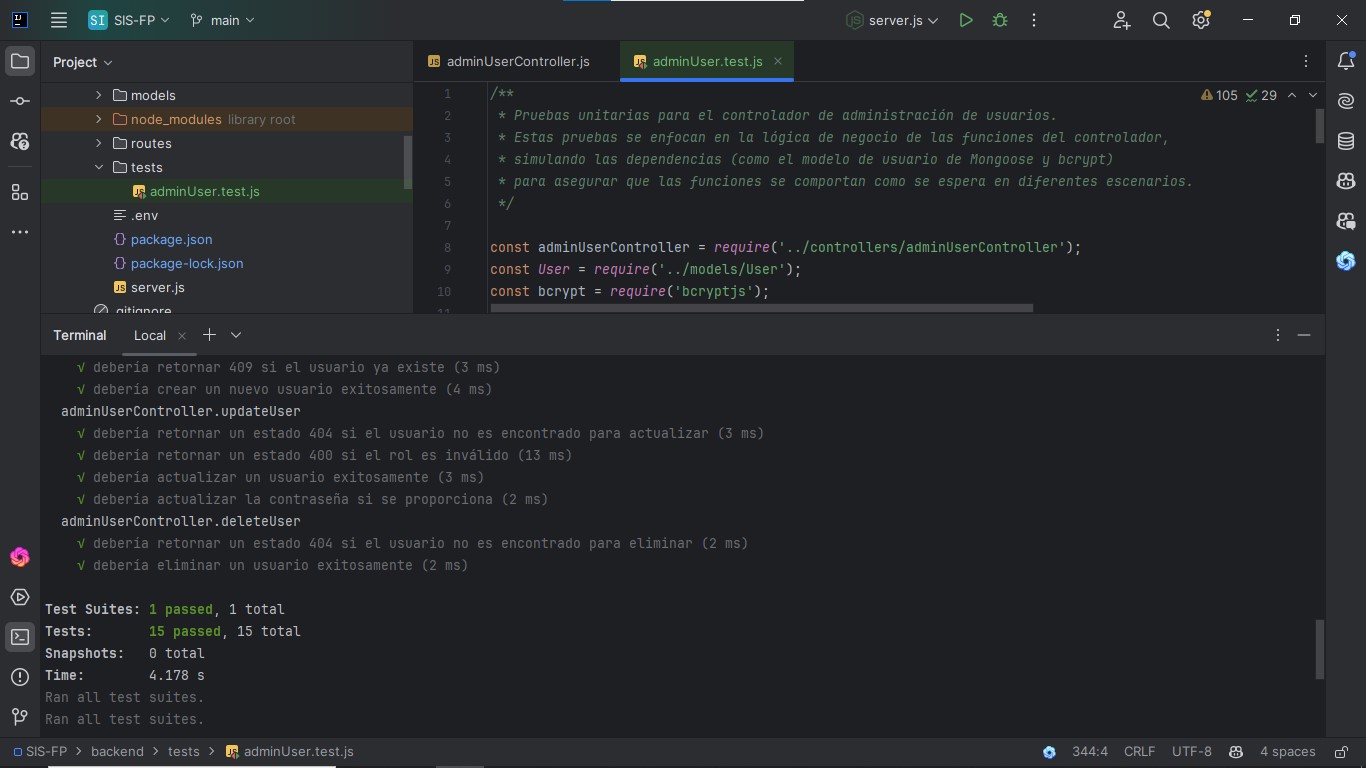Viewport: 1366px width, 768px height.
Task: Click the blue AI status bar icon
Action: click(x=1049, y=752)
